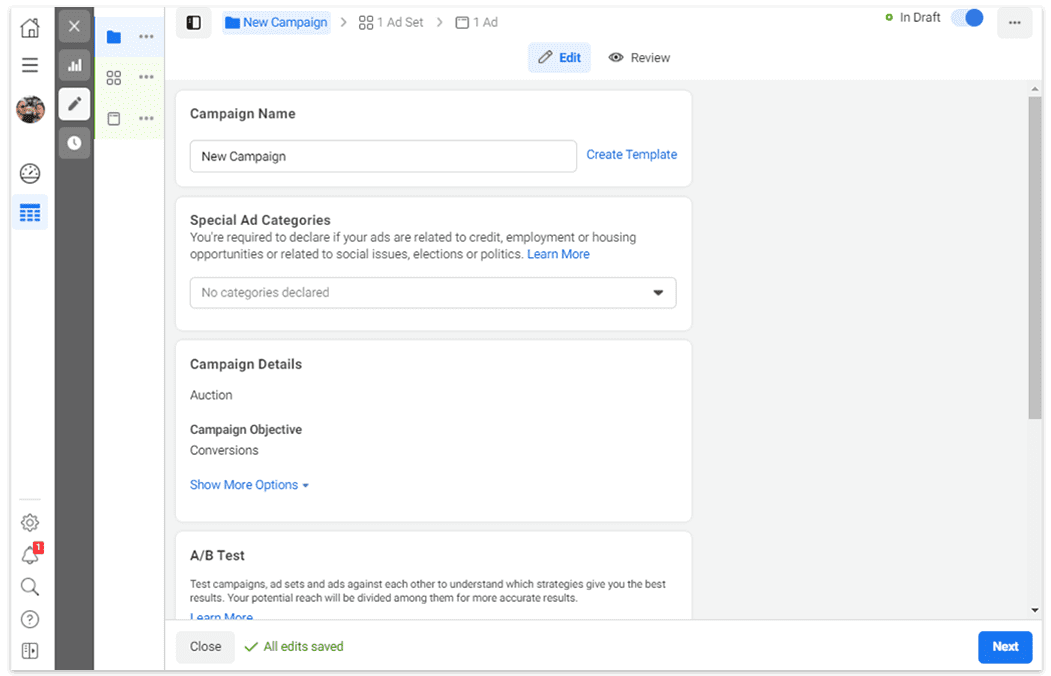The height and width of the screenshot is (676, 1051).
Task: Click inside the Campaign Name field
Action: click(x=383, y=156)
